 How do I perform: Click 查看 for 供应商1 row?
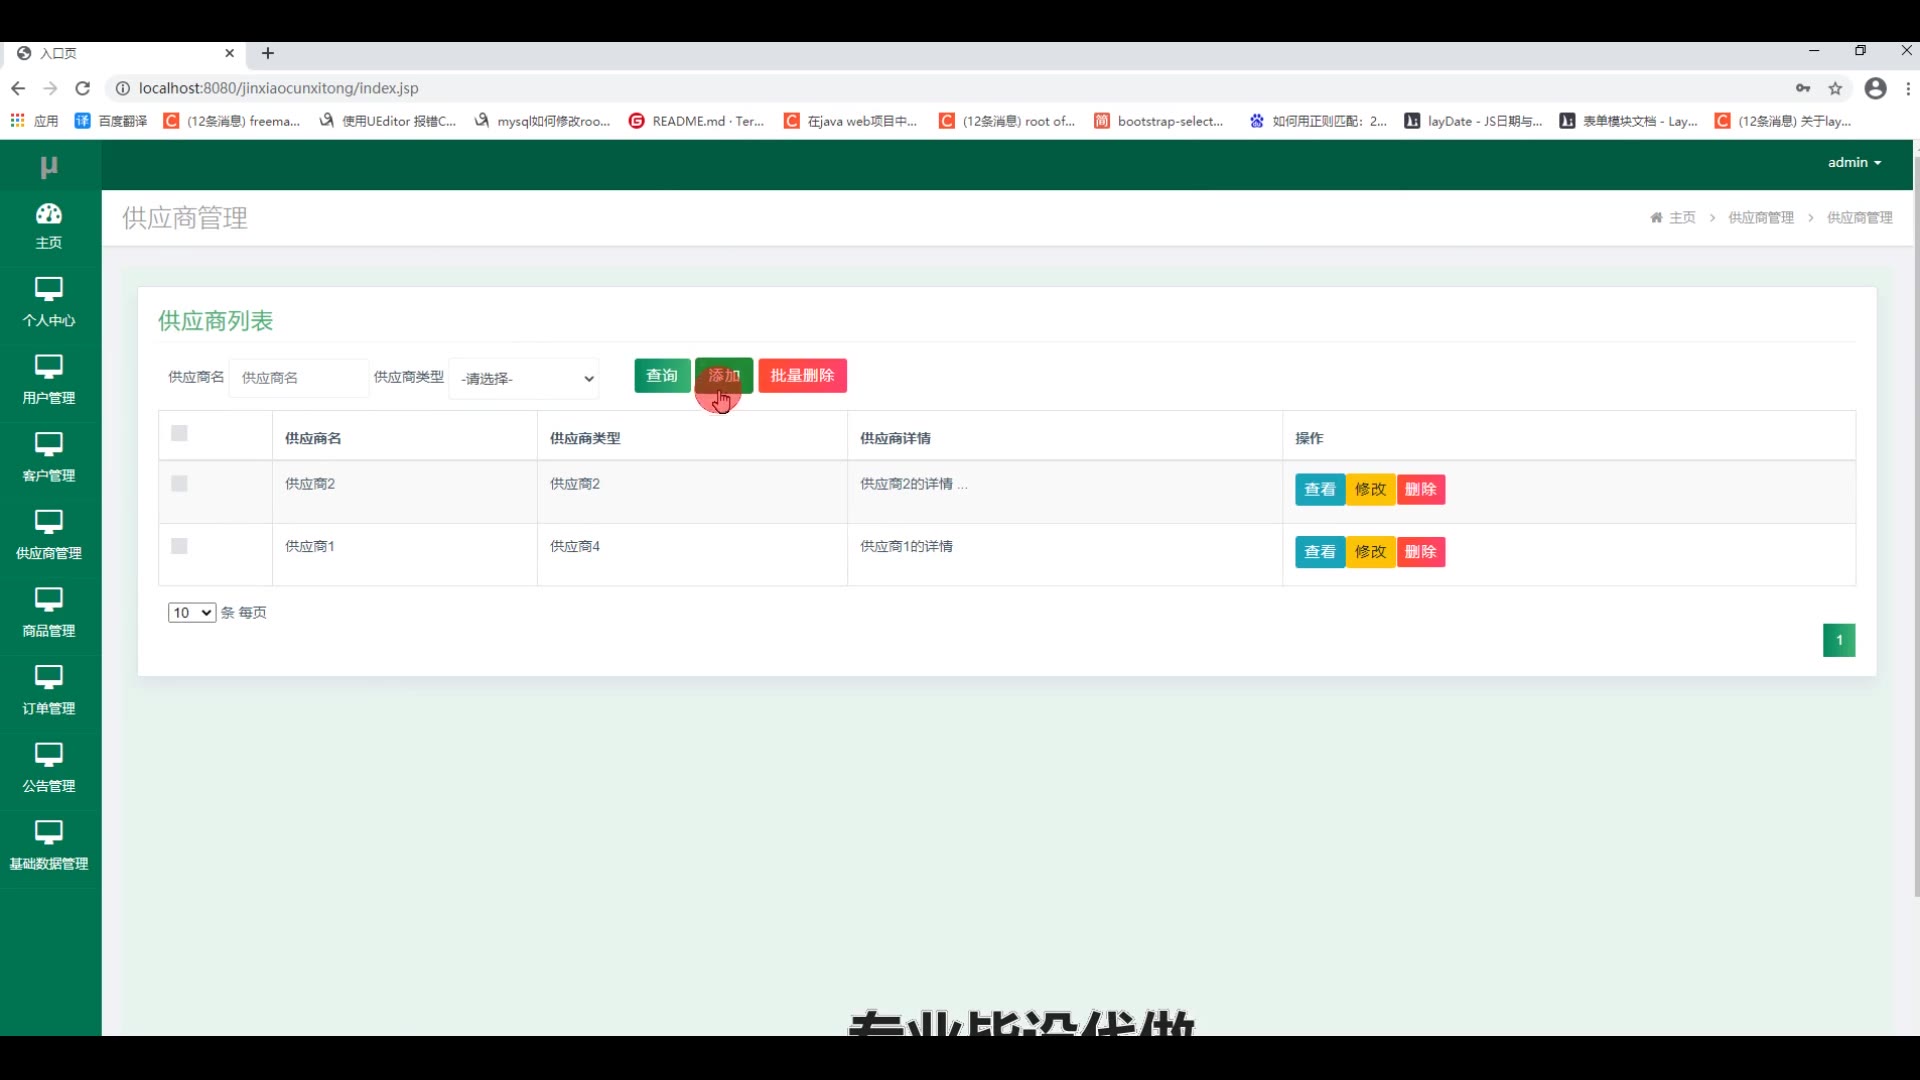1320,552
